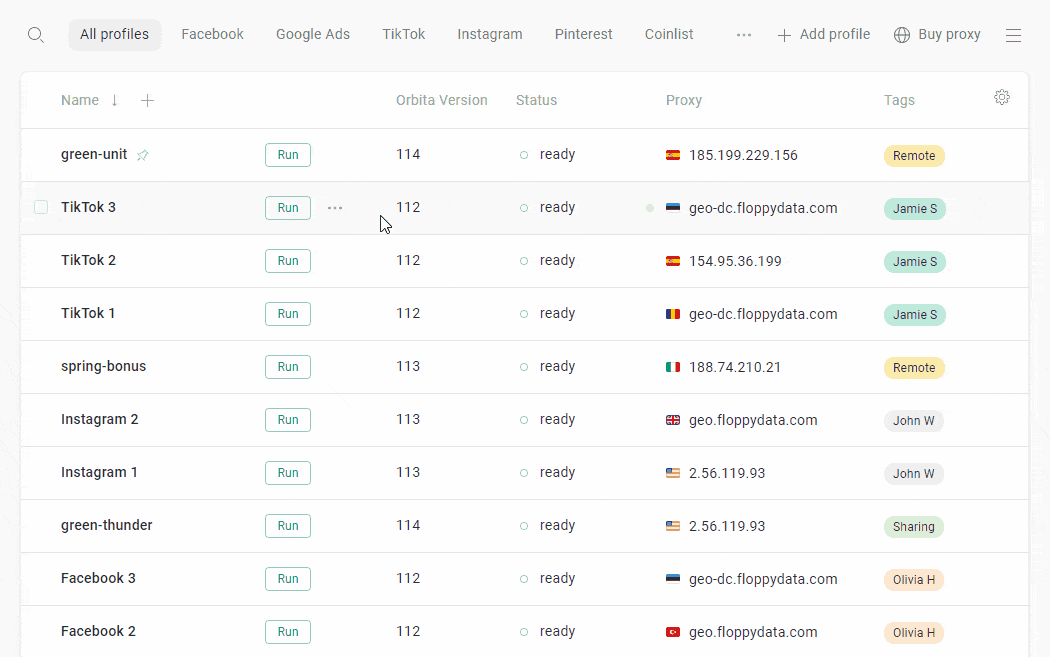This screenshot has height=657, width=1050.
Task: Click the Jamie S tag on TikTok 2
Action: [x=915, y=262]
